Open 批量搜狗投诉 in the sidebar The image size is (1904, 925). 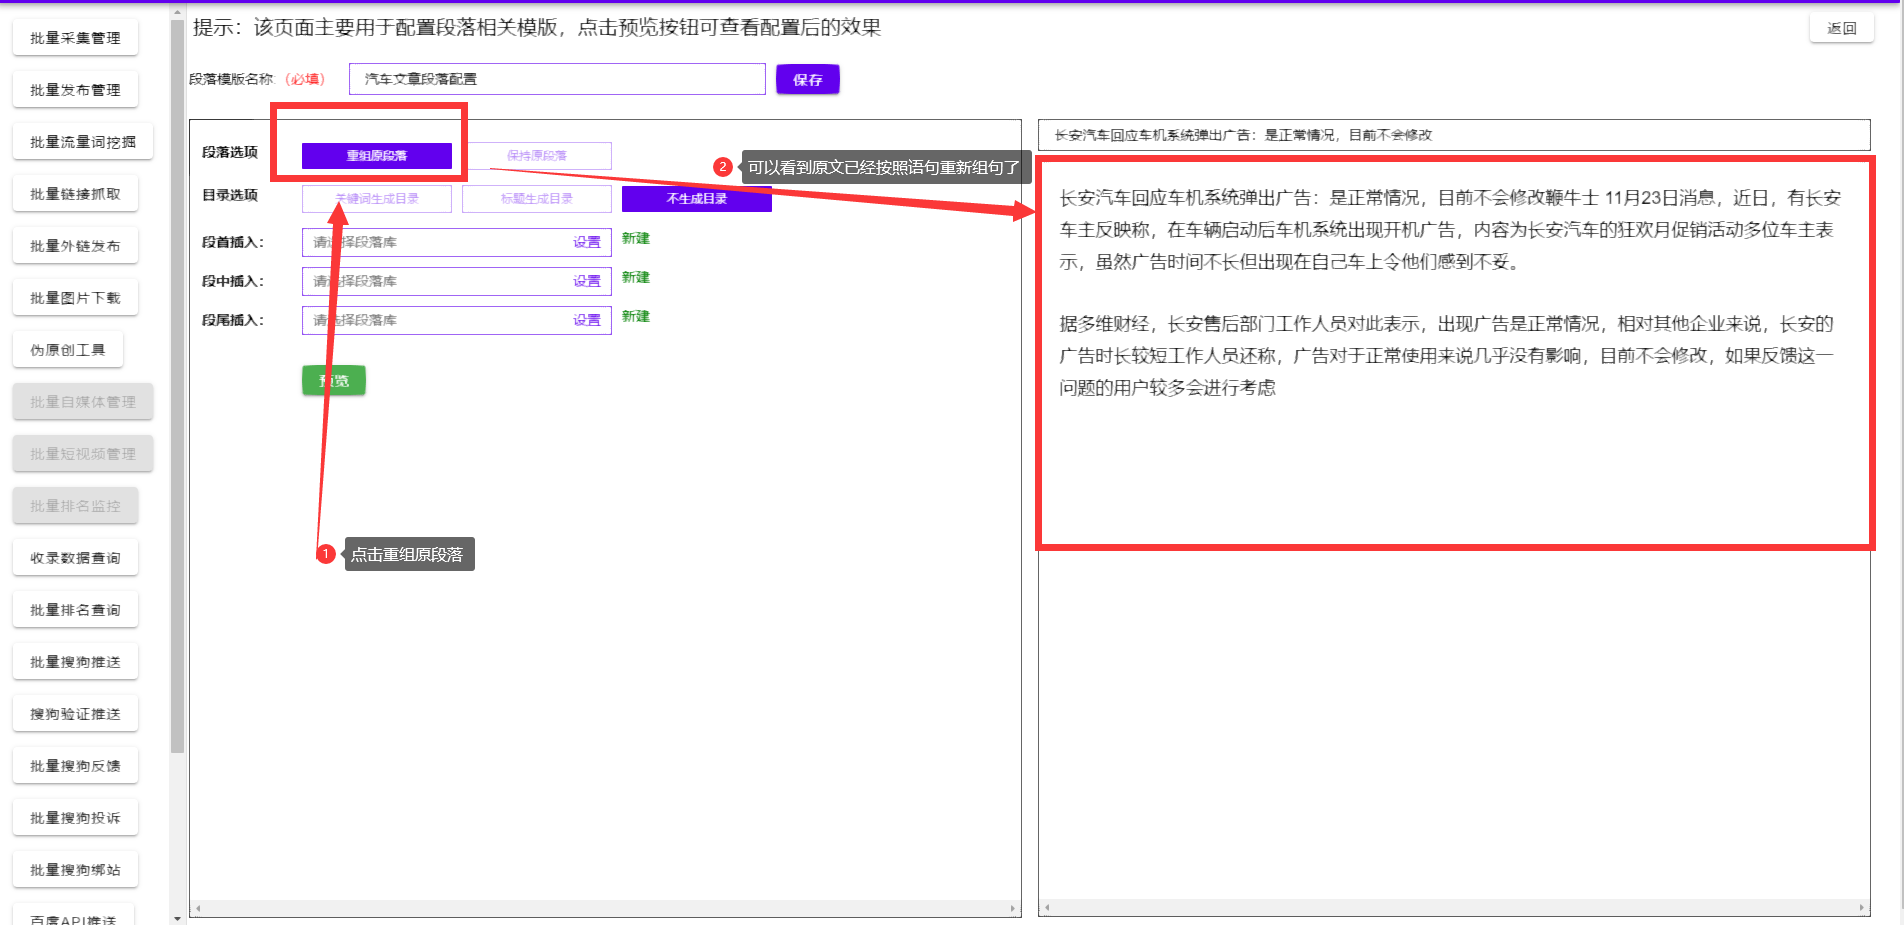point(75,818)
